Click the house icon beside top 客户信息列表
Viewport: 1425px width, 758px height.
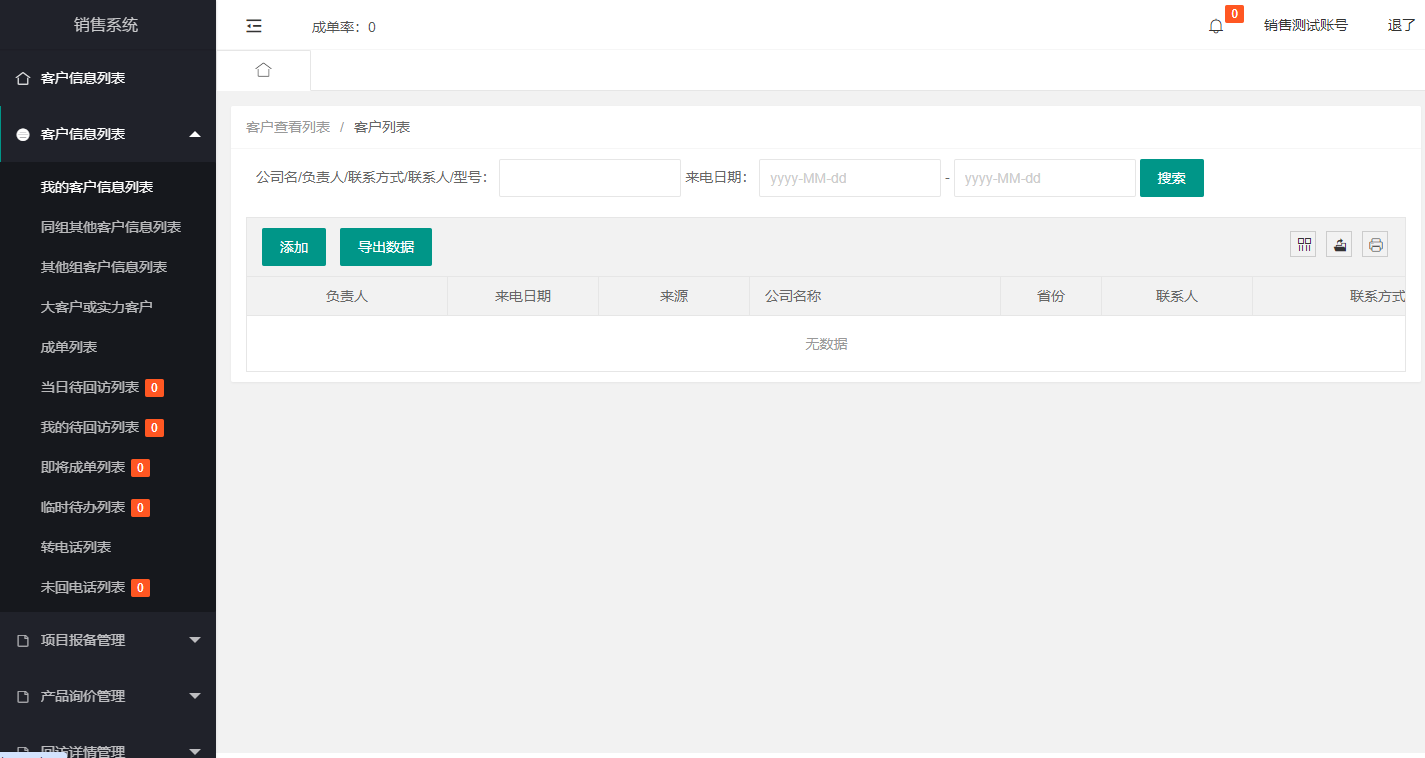tap(23, 78)
